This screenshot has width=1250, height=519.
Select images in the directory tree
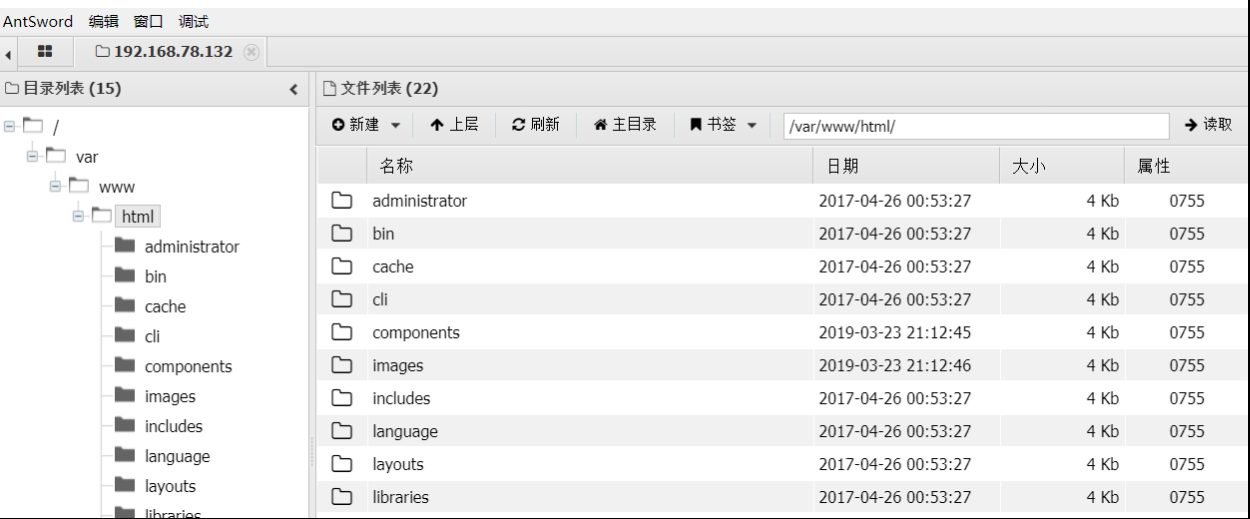pyautogui.click(x=170, y=397)
